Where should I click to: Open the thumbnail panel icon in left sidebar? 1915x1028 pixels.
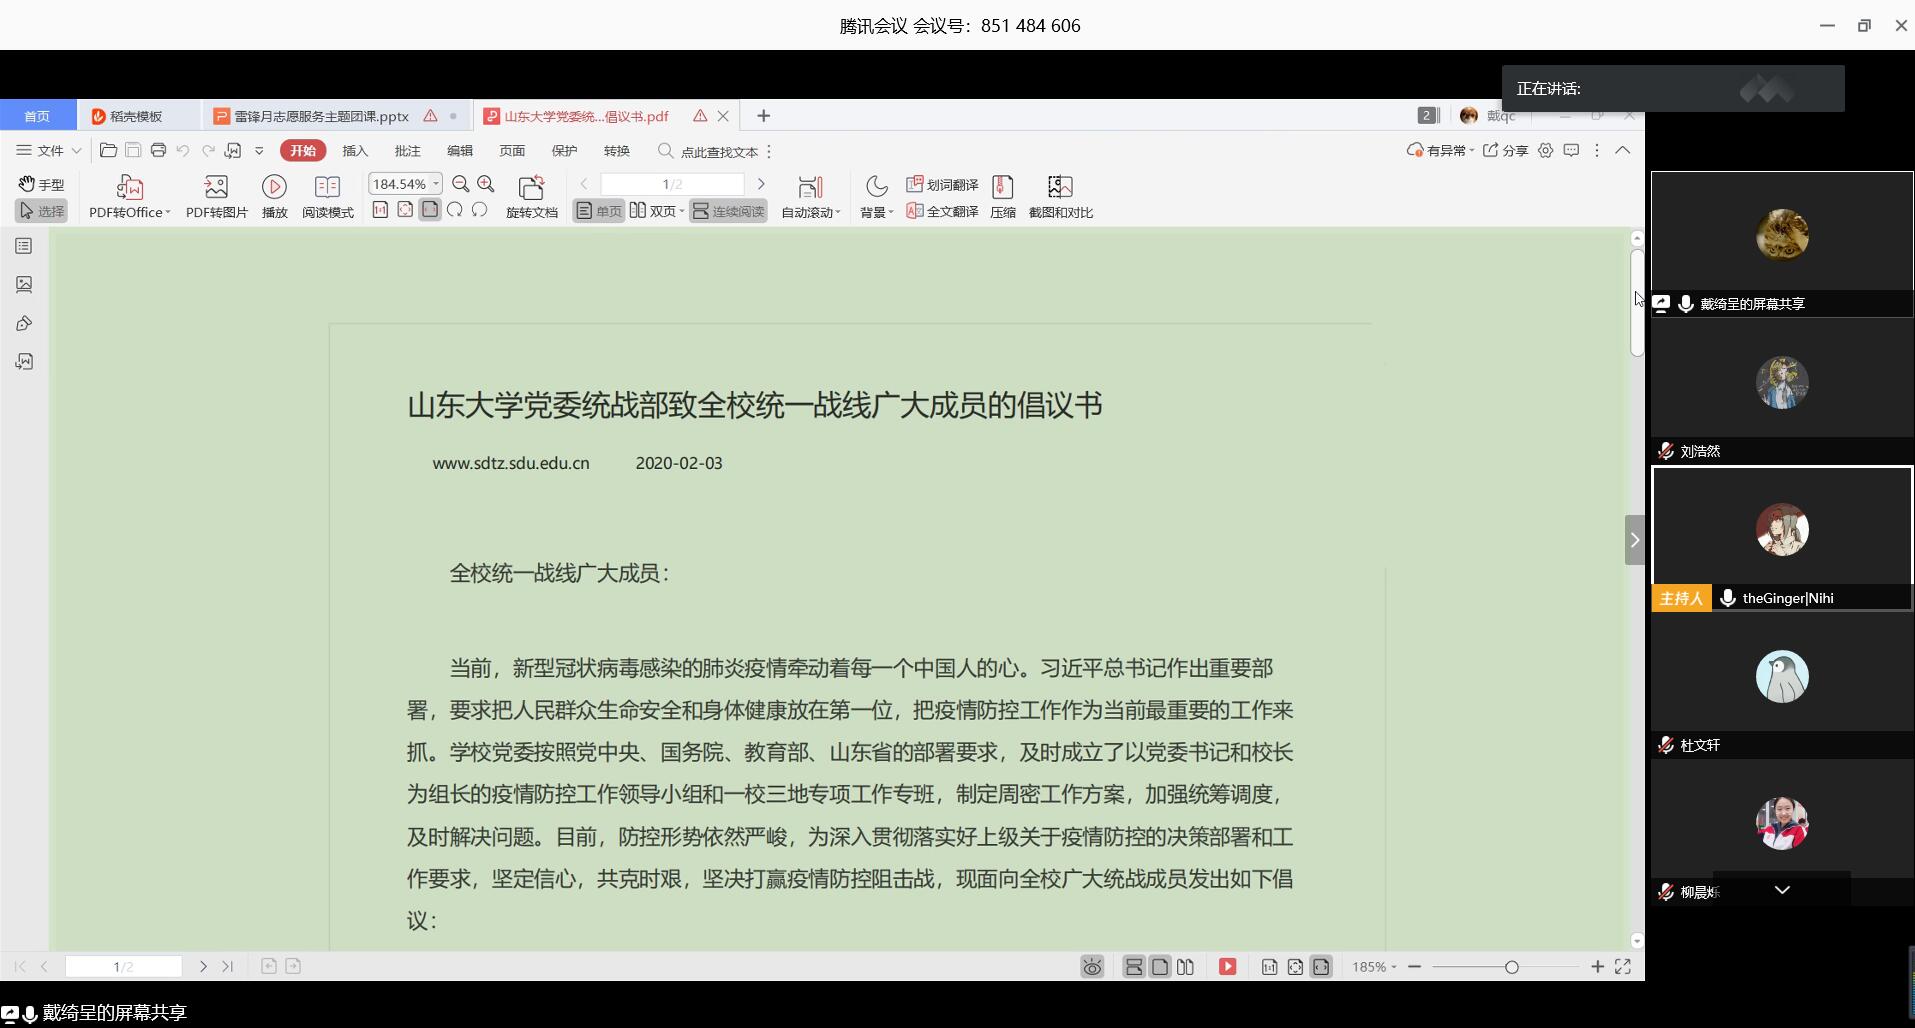(24, 285)
